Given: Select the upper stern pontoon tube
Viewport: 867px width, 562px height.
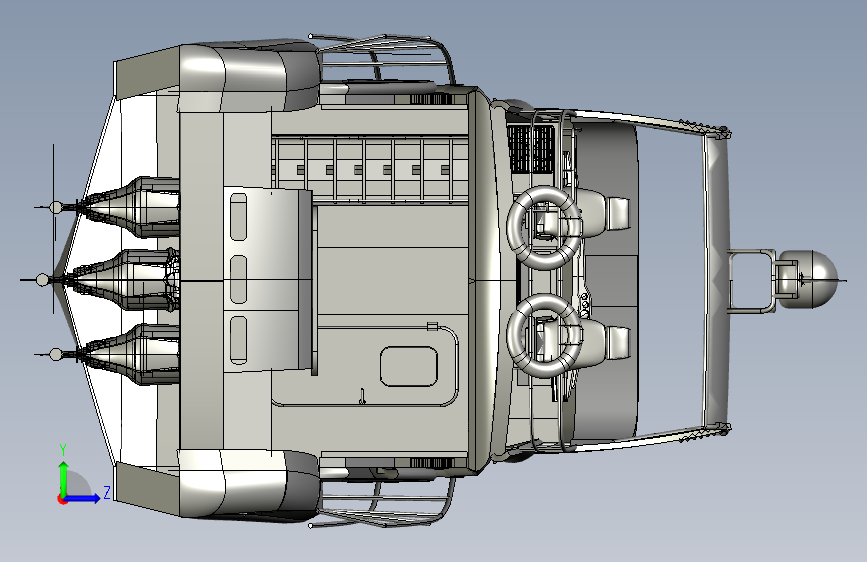Looking at the screenshot, I should 249,77.
